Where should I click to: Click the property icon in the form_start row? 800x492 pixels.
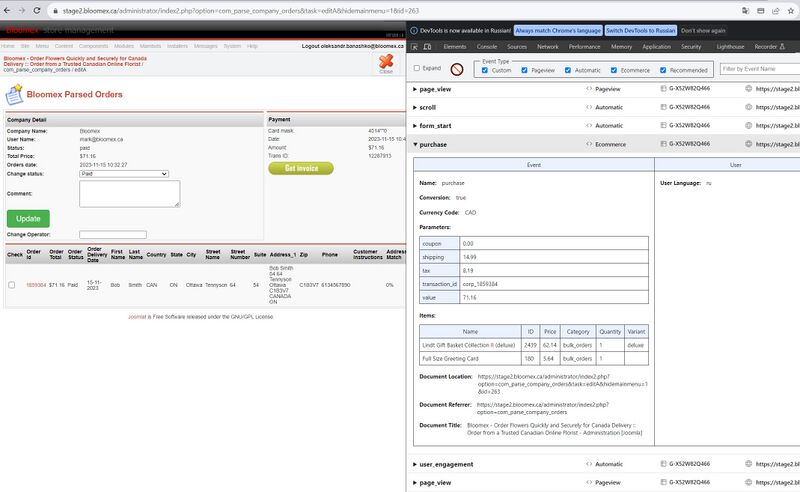(x=663, y=125)
